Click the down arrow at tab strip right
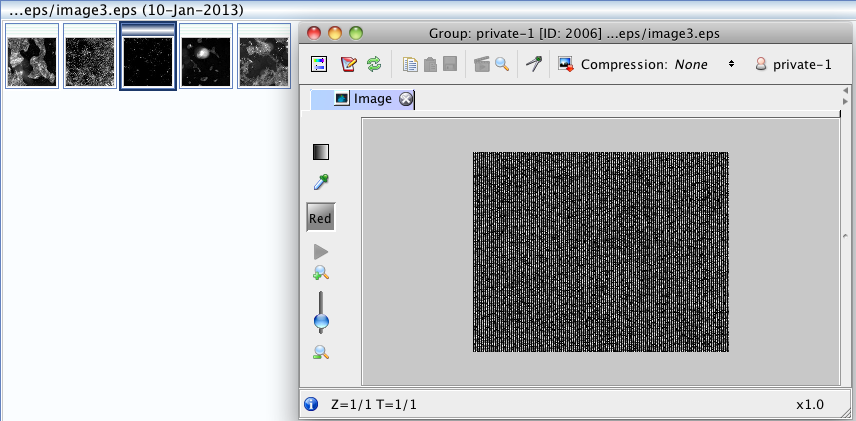Image resolution: width=856 pixels, height=421 pixels. point(846,102)
